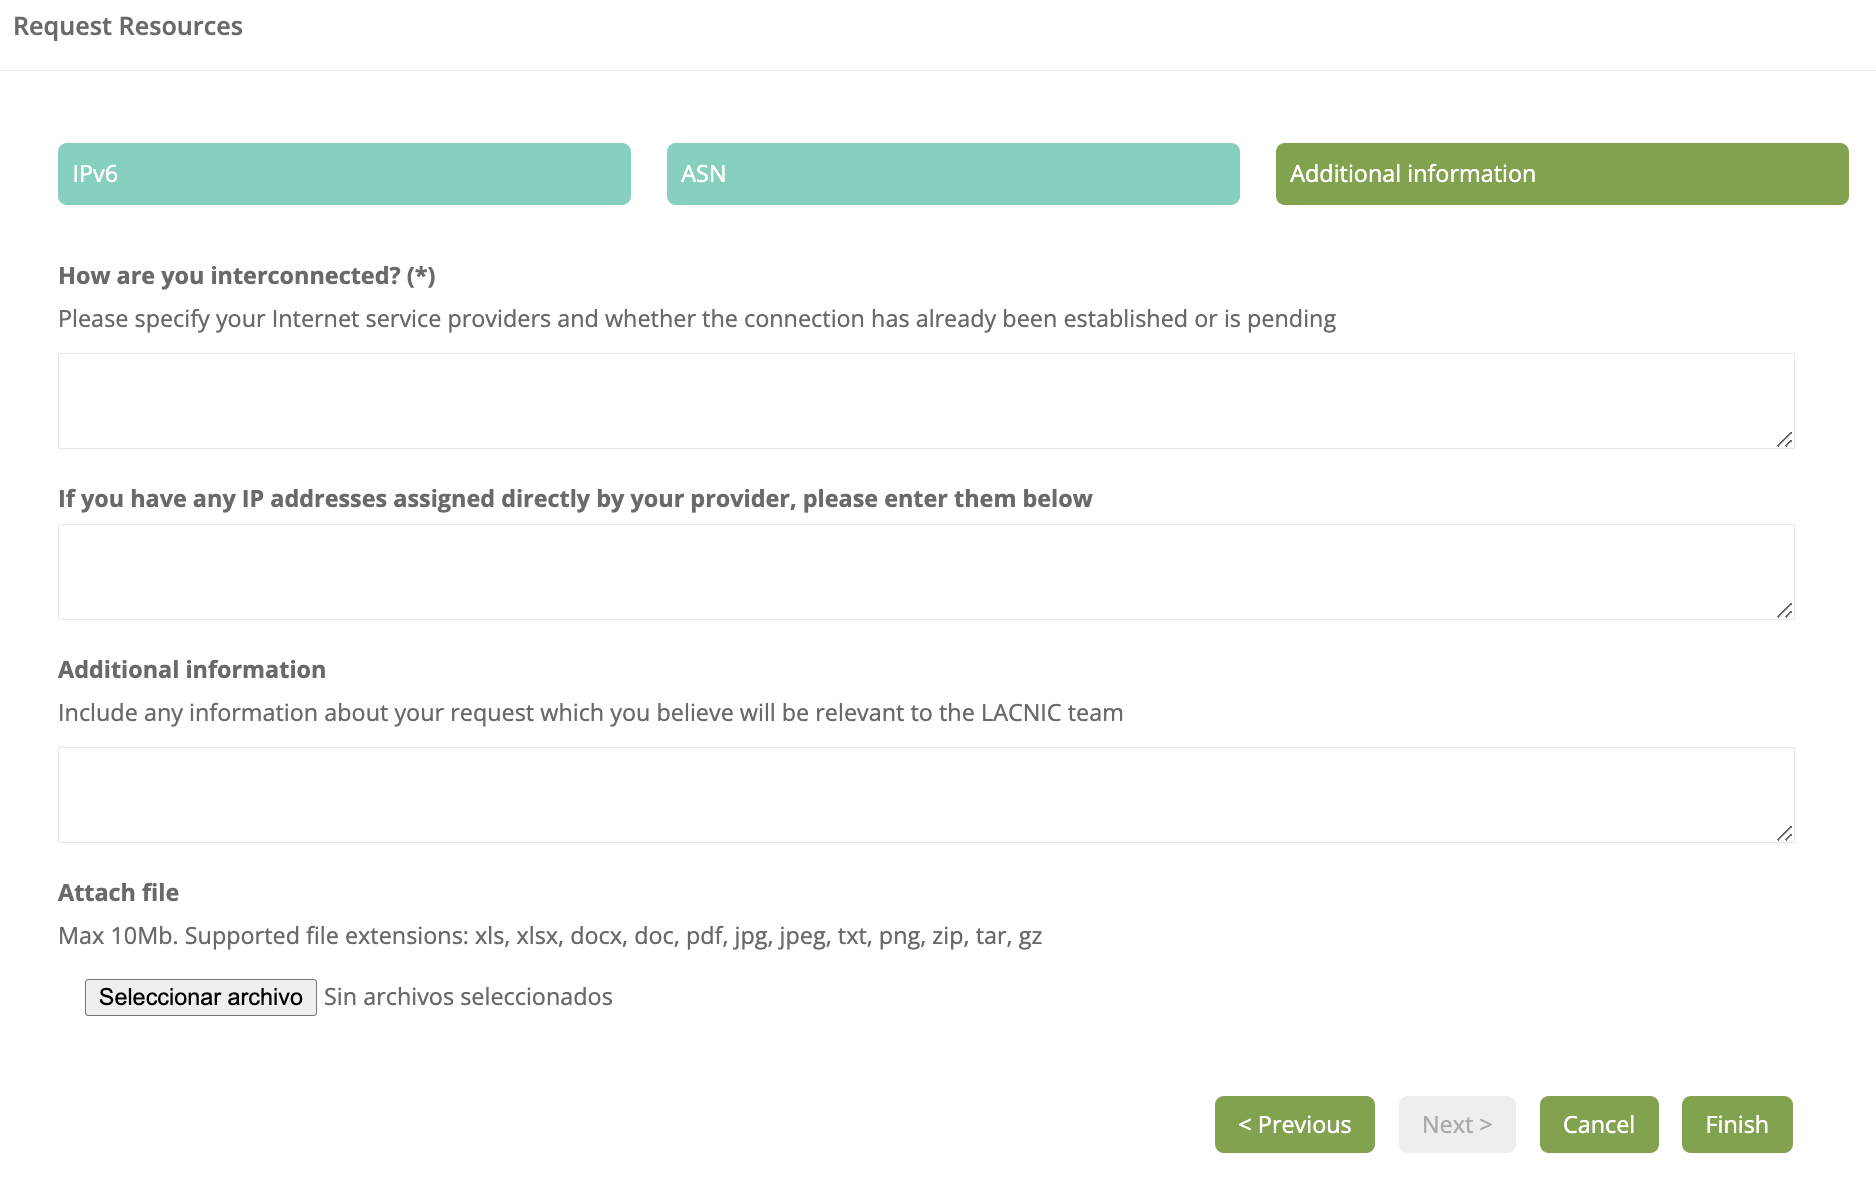Click the 'How are you interconnected?' label

click(247, 276)
